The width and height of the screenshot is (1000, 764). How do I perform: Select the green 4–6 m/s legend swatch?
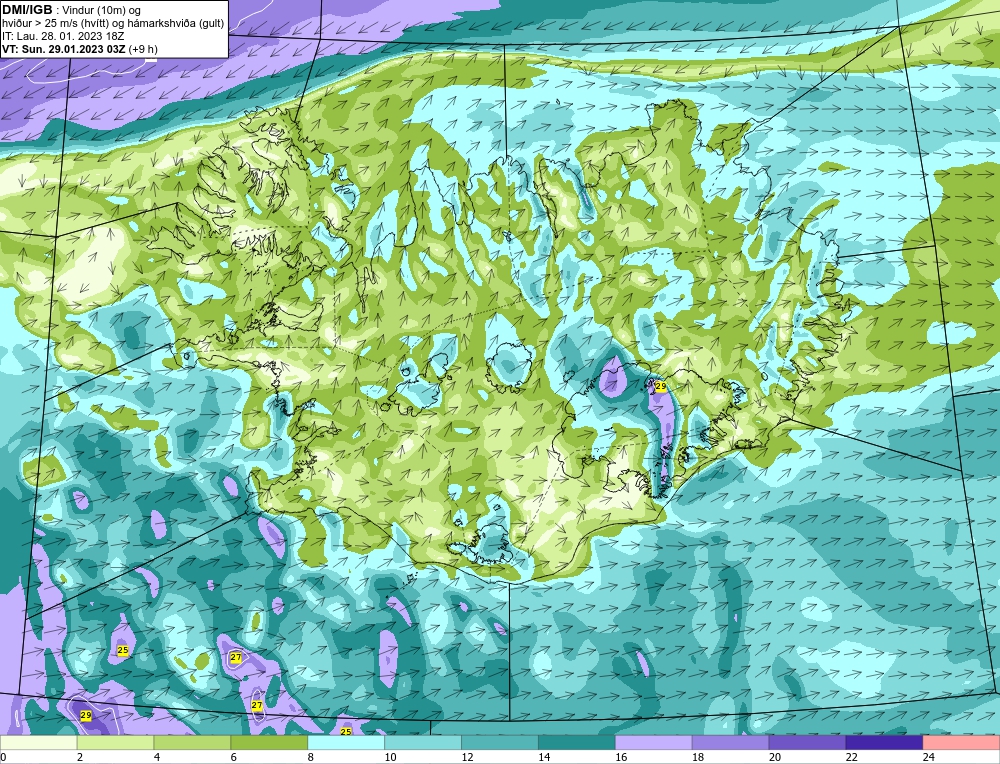(x=193, y=742)
